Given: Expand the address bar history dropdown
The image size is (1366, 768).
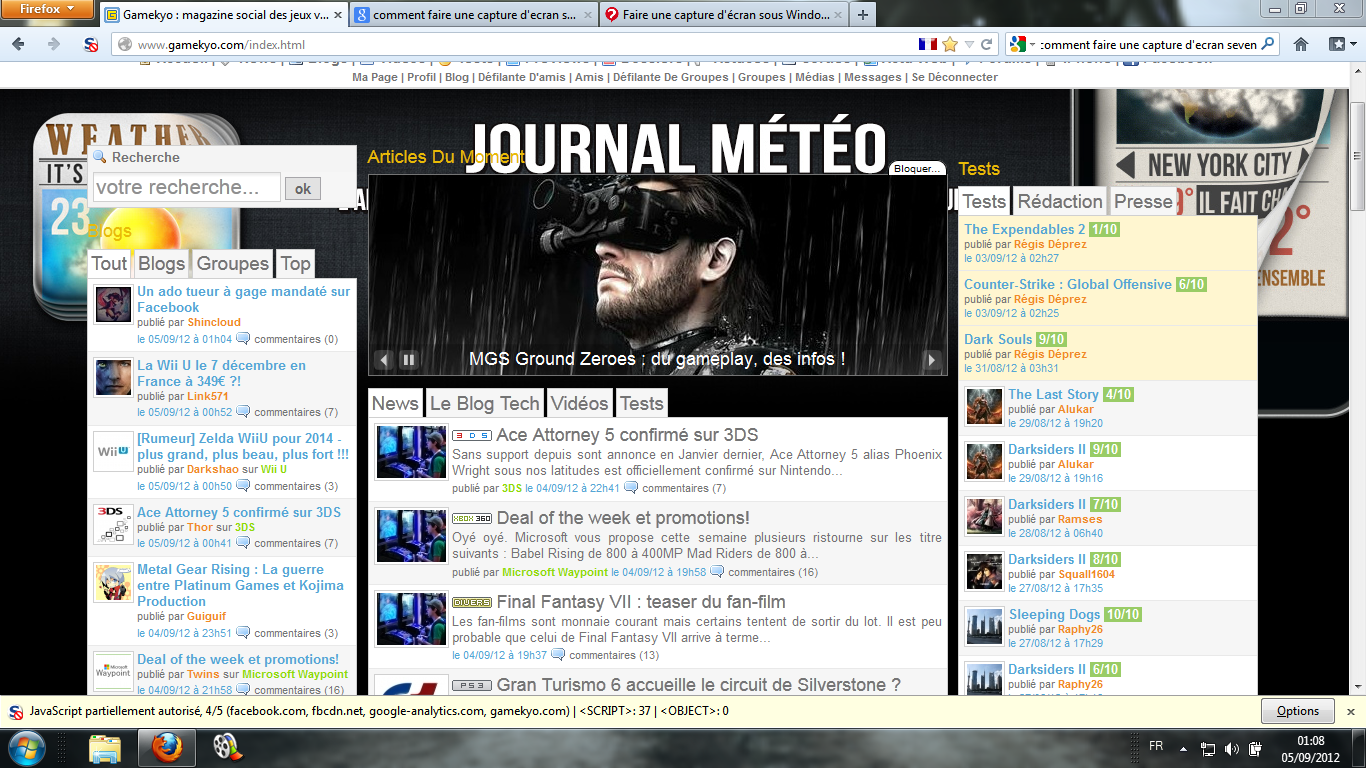Looking at the screenshot, I should click(x=968, y=44).
